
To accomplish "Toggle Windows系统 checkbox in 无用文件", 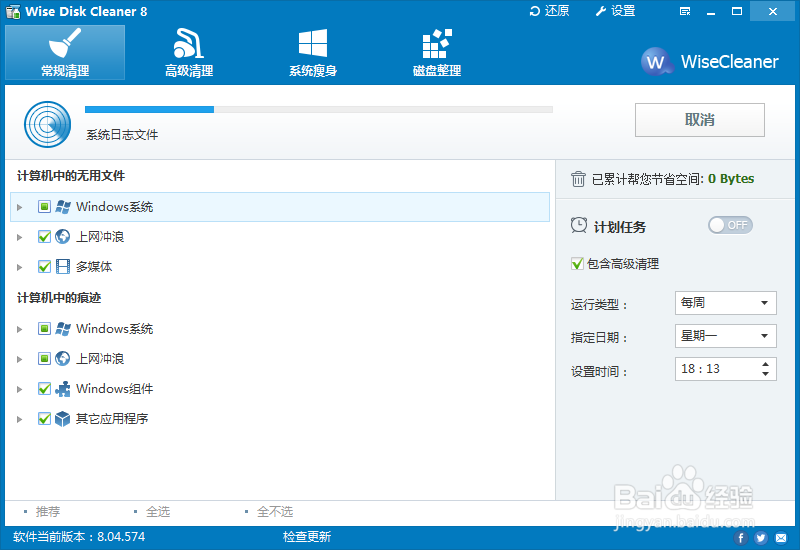I will 44,207.
